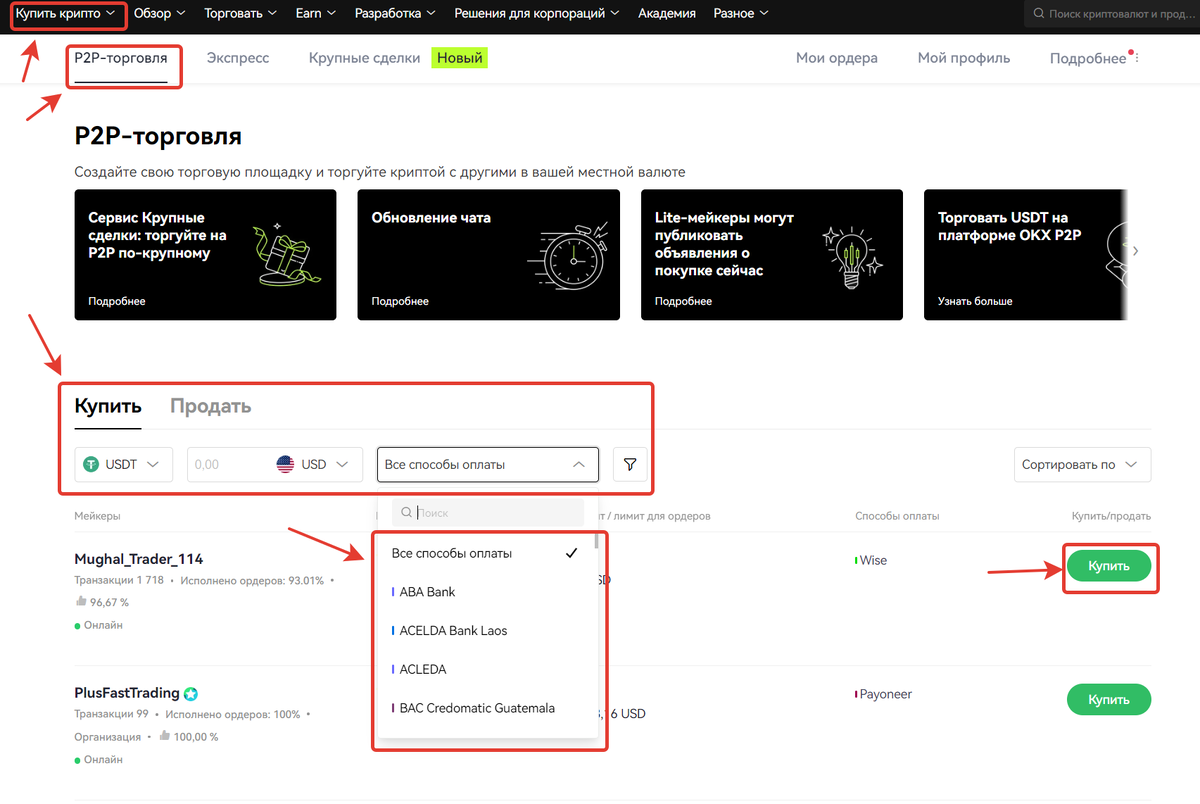Click the thumbs-up 96,67 % rating
This screenshot has width=1200, height=804.
[x=102, y=602]
